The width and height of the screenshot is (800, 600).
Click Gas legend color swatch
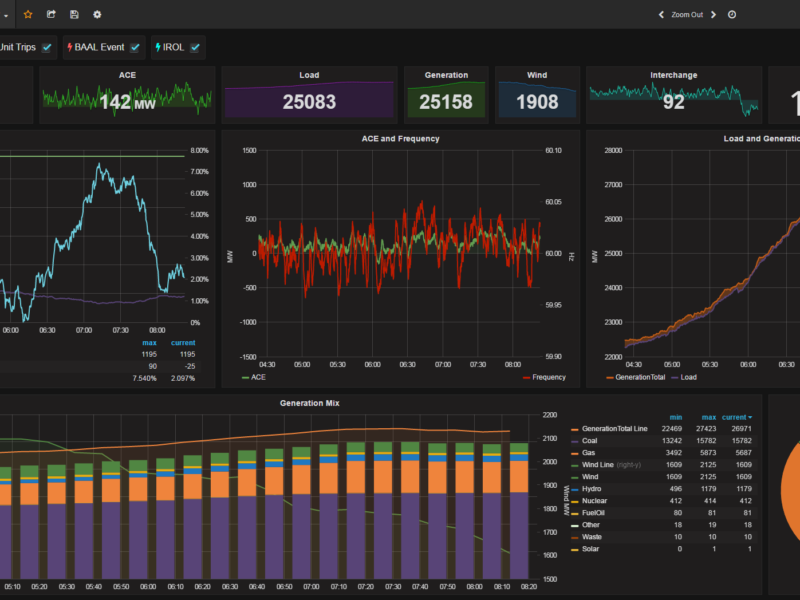coord(574,453)
